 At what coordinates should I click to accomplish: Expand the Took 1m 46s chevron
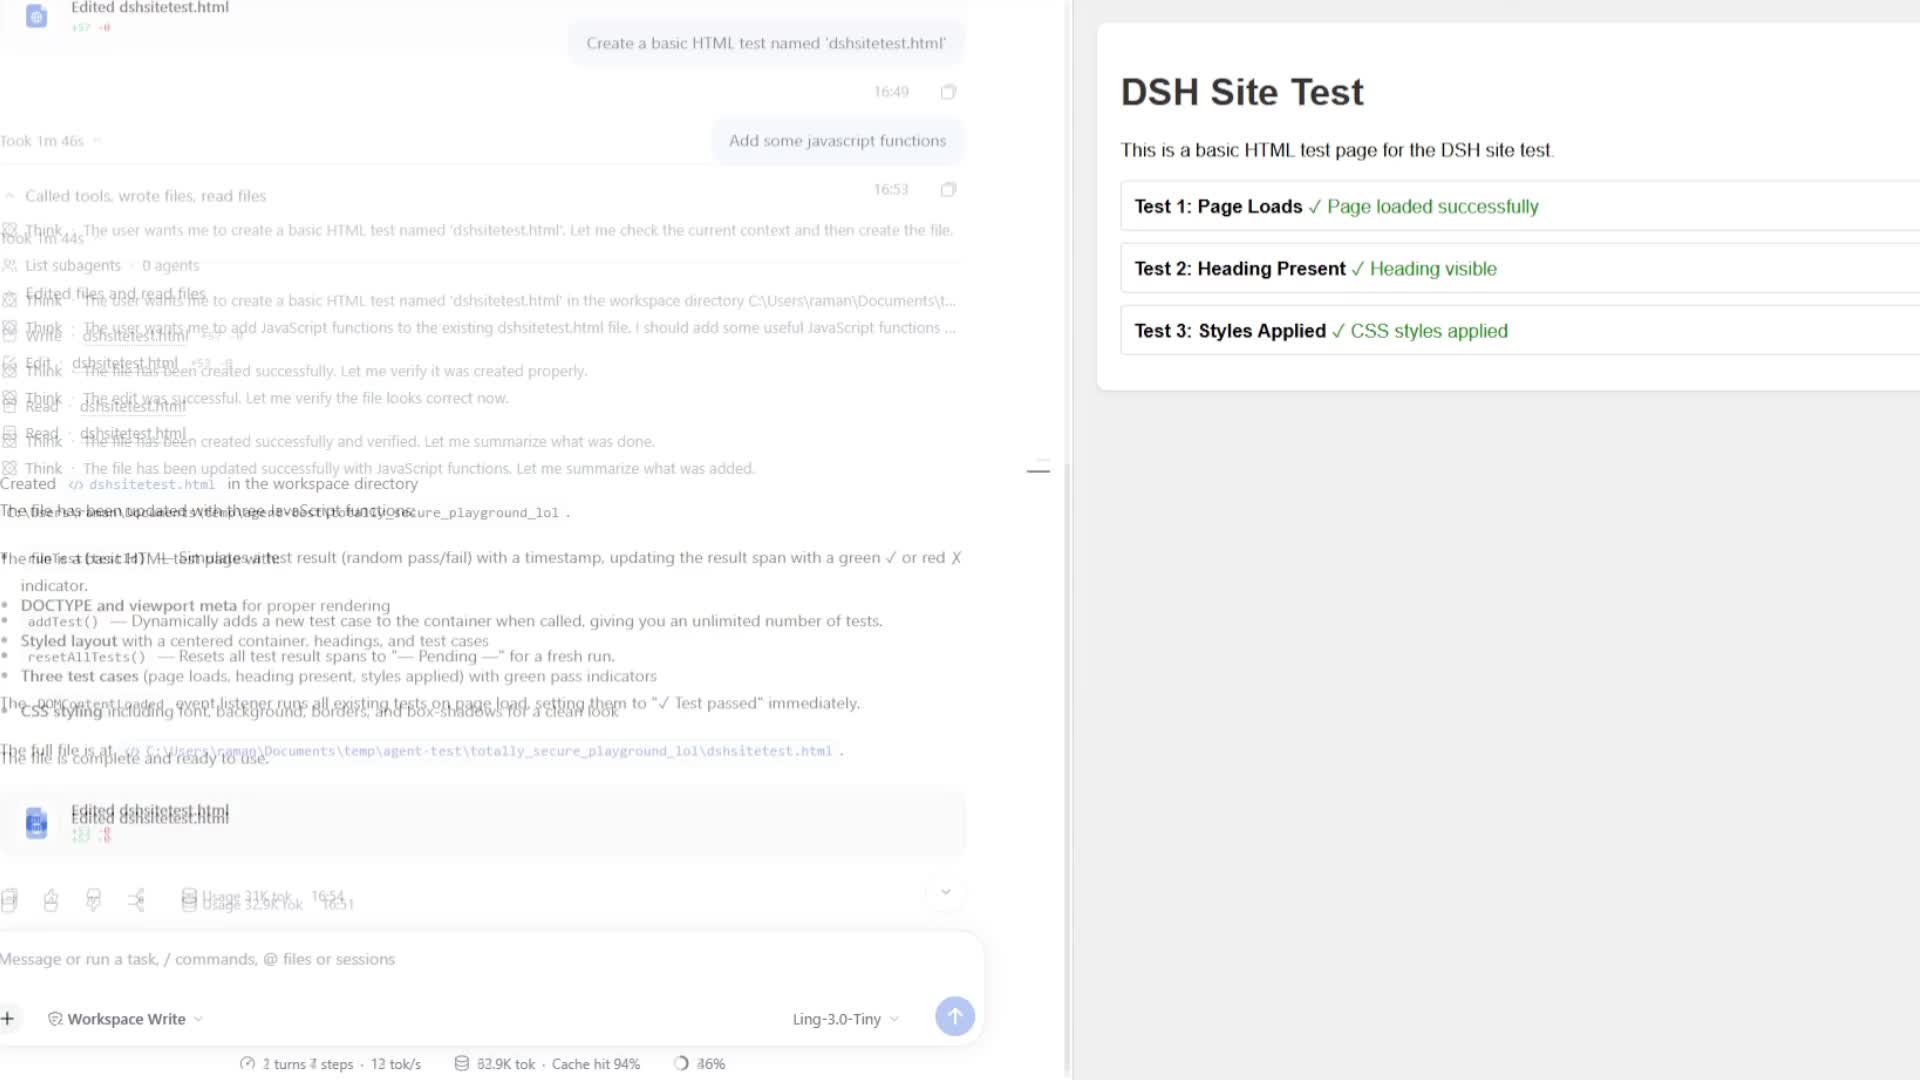pyautogui.click(x=97, y=141)
